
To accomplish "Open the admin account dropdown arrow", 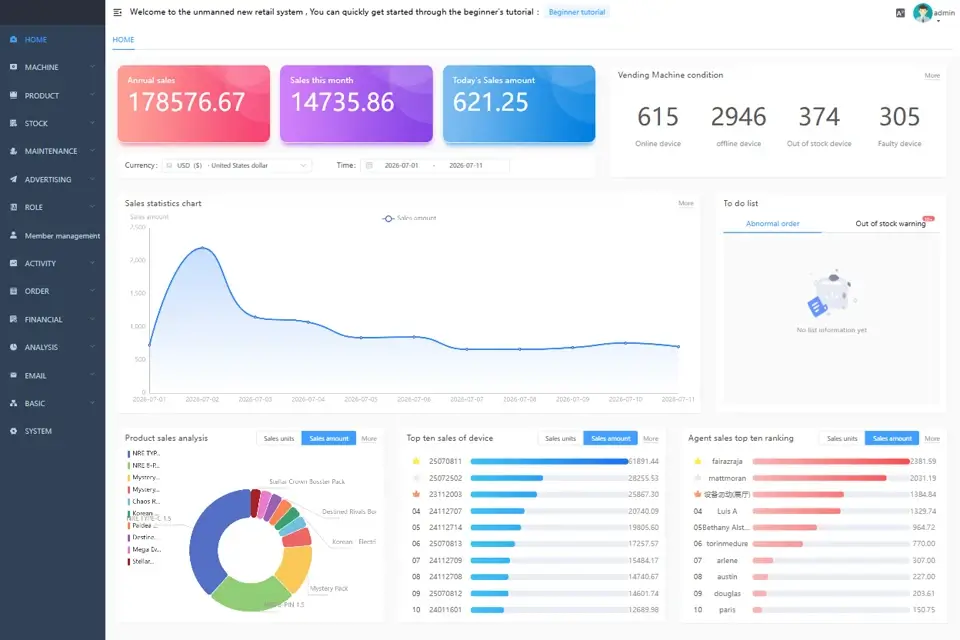I will point(938,21).
